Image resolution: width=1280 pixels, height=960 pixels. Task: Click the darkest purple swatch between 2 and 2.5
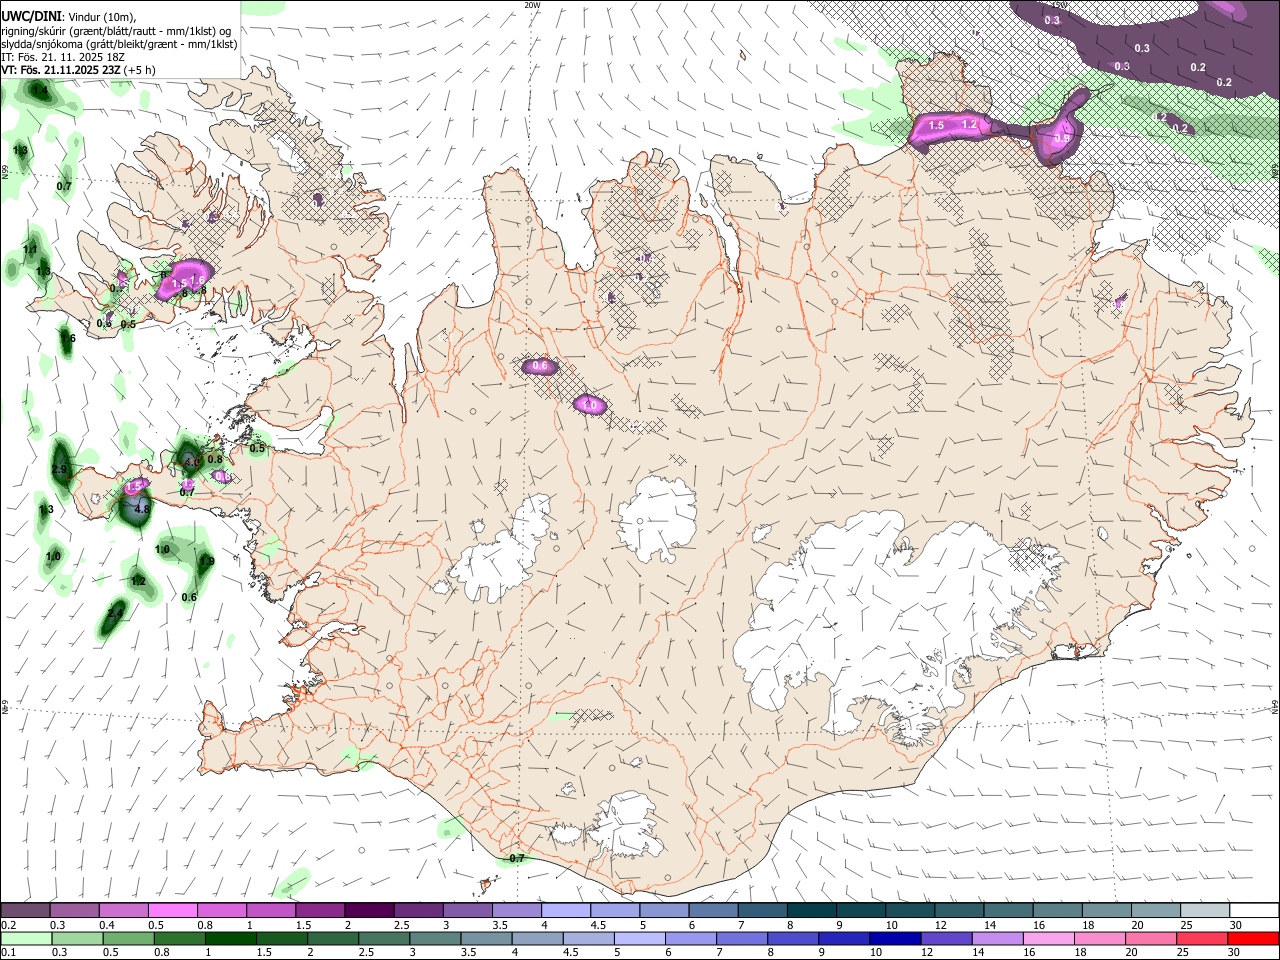click(x=368, y=910)
